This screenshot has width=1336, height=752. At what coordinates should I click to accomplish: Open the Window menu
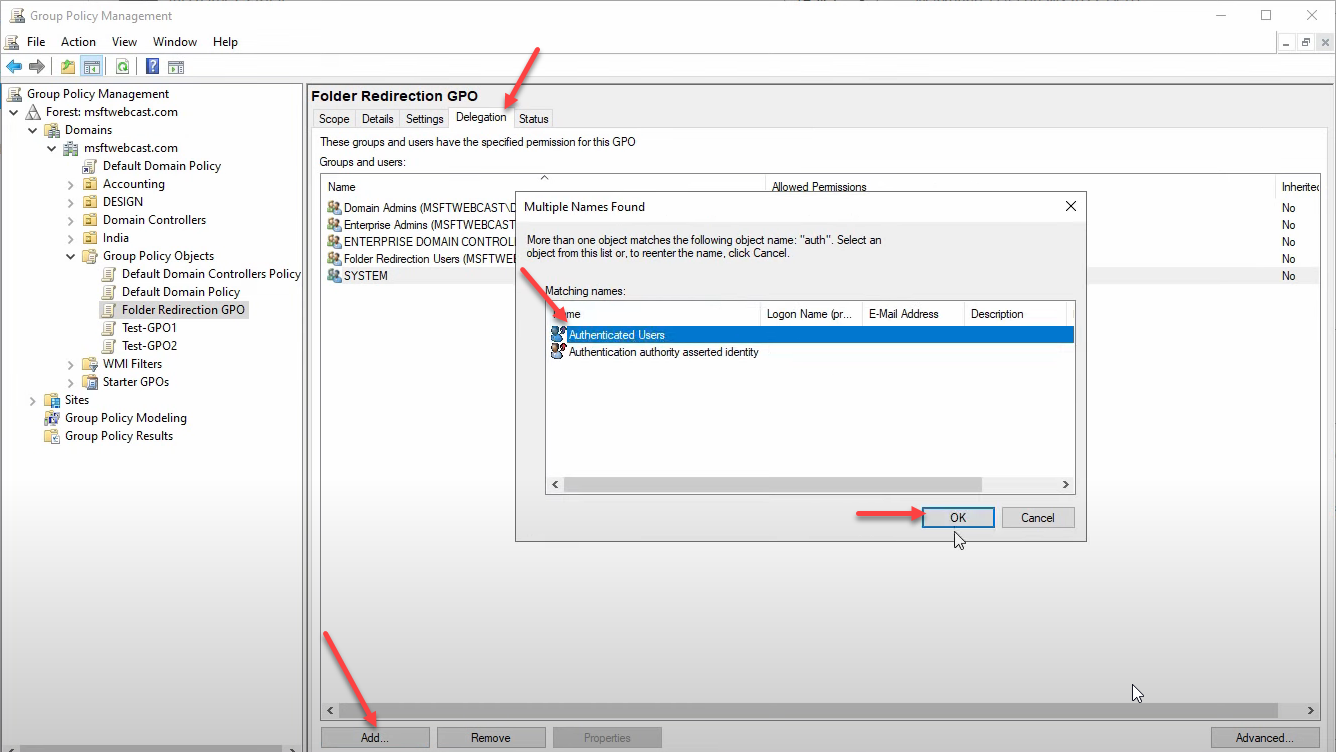(175, 42)
